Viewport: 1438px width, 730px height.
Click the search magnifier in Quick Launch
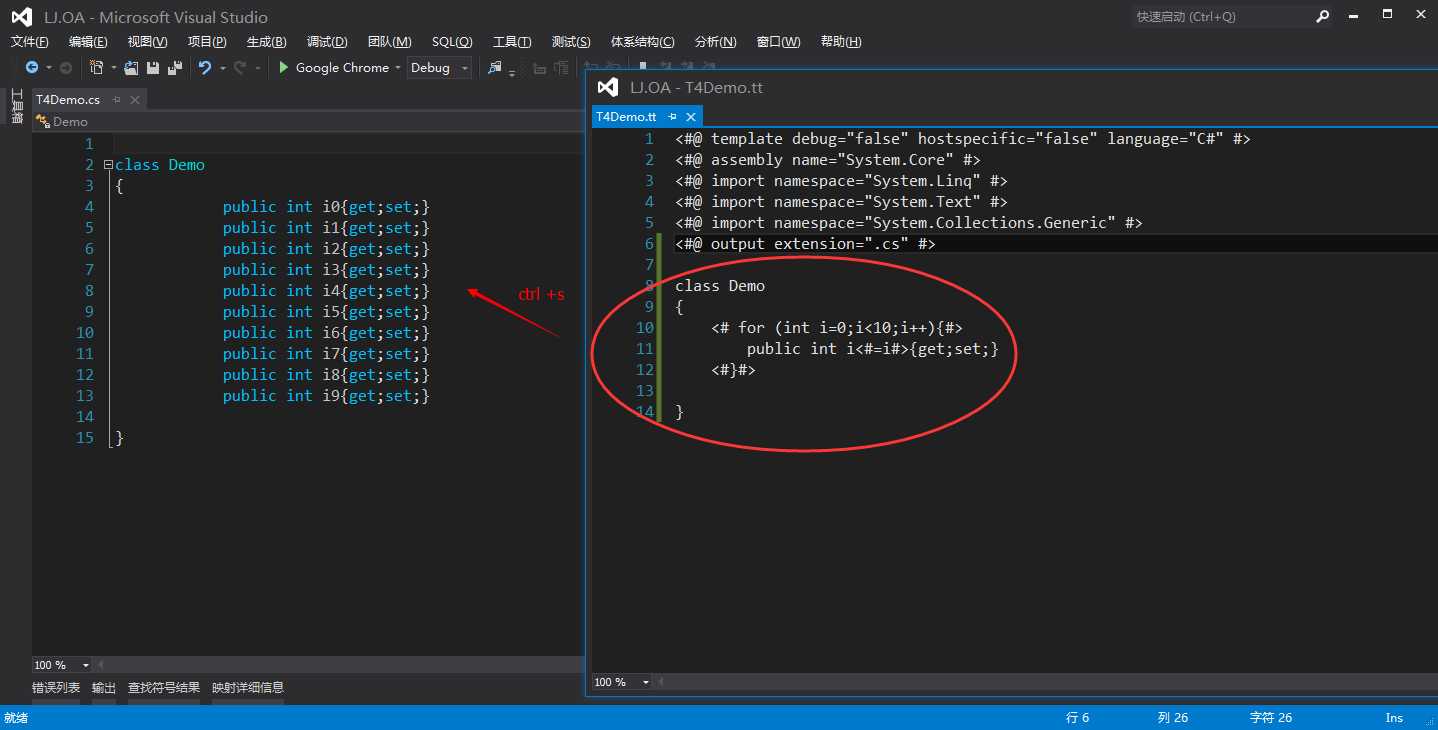click(x=1322, y=16)
